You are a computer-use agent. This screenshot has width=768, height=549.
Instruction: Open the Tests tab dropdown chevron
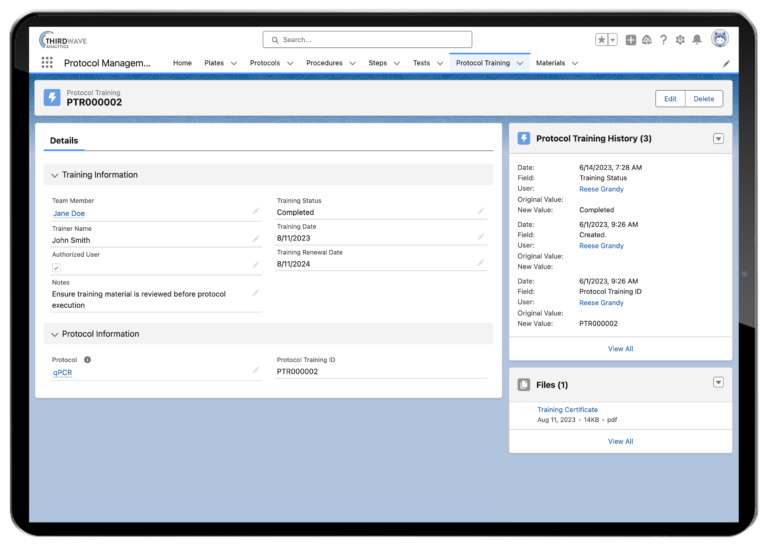click(440, 63)
